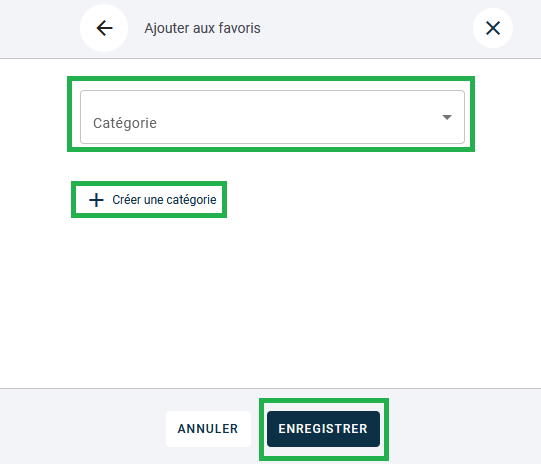
Task: Go back using the left arrow icon
Action: (104, 28)
